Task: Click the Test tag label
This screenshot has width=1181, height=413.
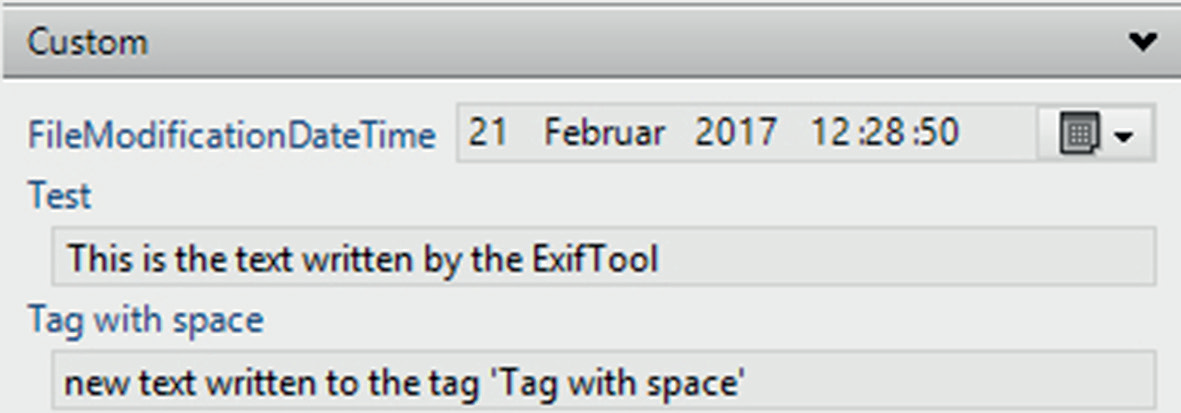Action: (x=59, y=196)
